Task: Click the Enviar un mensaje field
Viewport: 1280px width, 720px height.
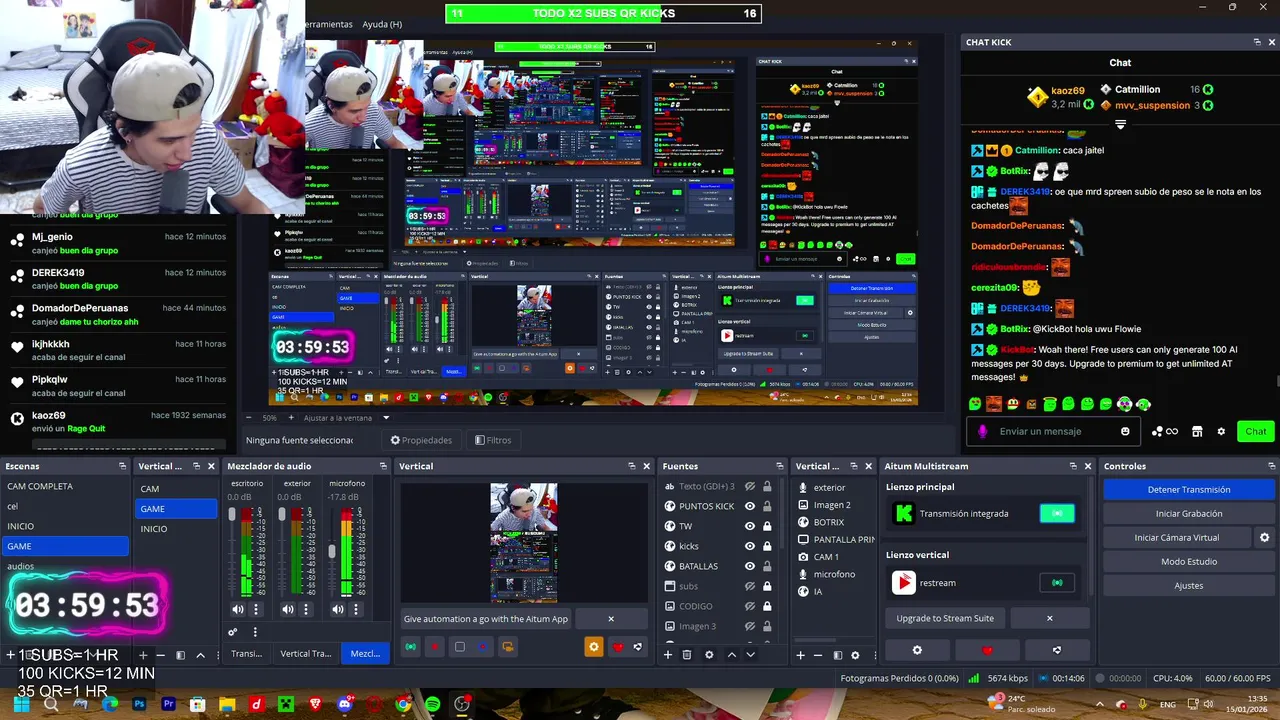Action: click(1054, 432)
